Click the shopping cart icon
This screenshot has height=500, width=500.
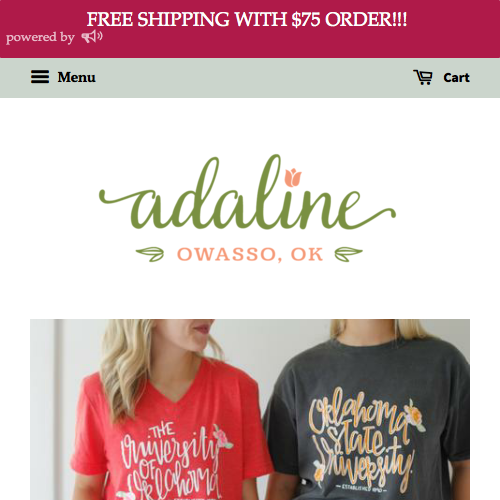(x=423, y=77)
